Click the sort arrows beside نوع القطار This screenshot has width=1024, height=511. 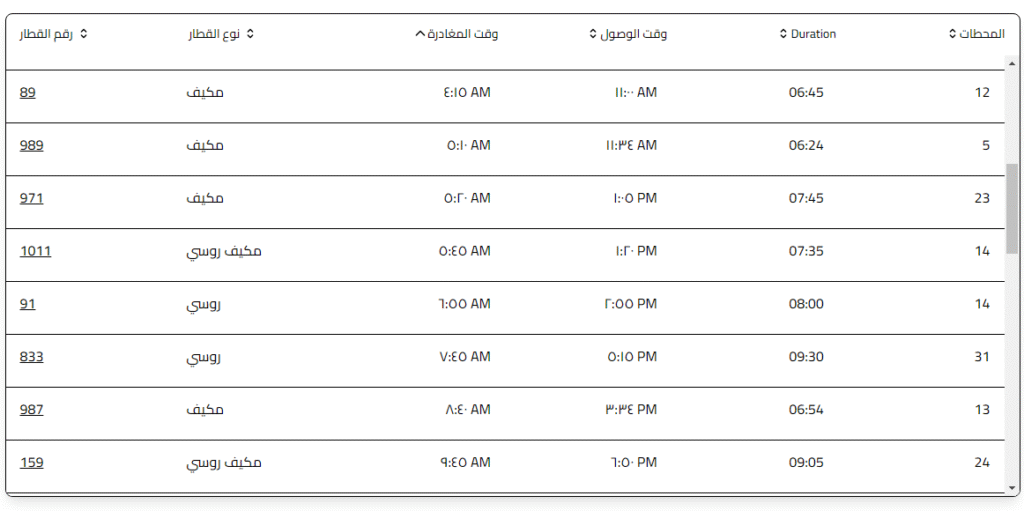250,34
